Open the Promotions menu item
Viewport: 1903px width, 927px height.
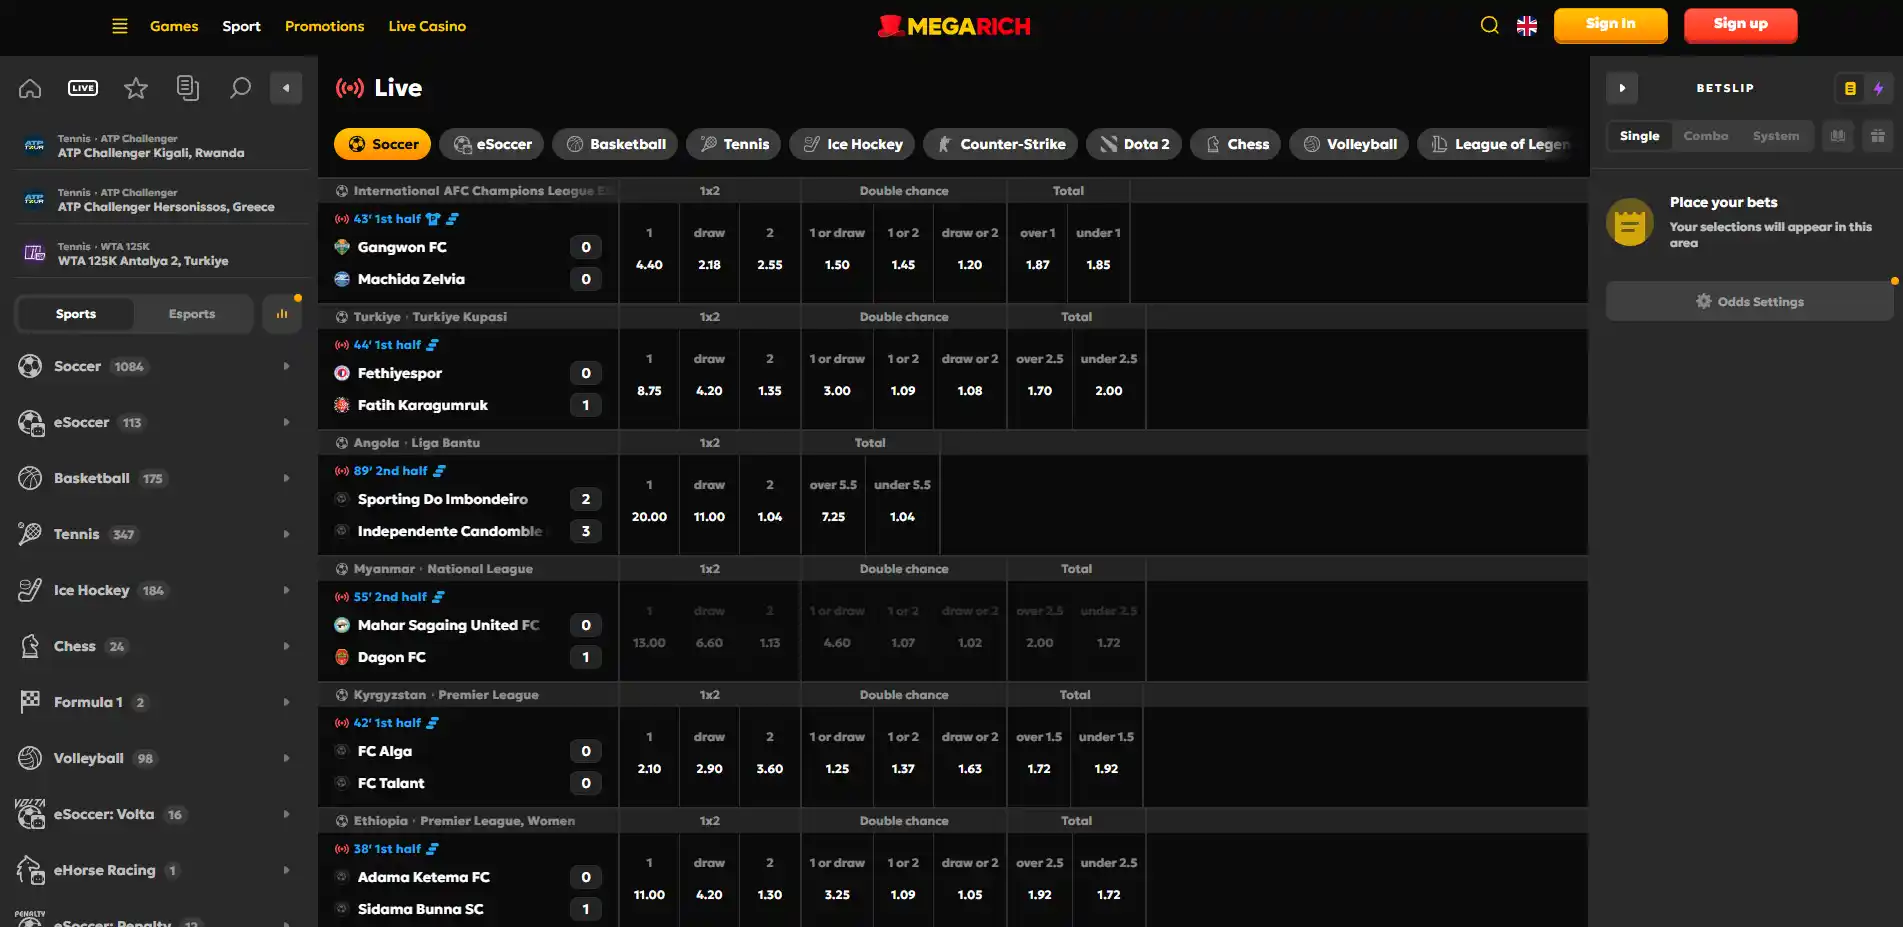[x=324, y=26]
